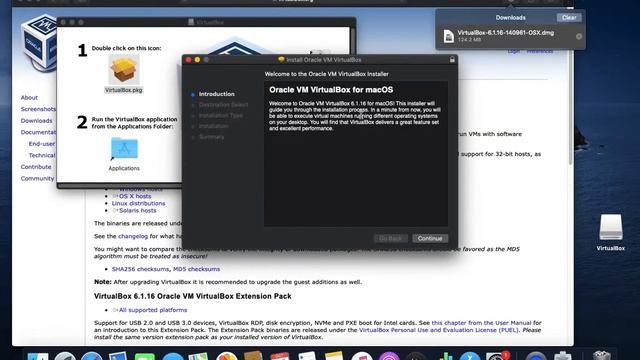Open All supported platforms extension pack link
Image resolution: width=640 pixels, height=360 pixels.
pyautogui.click(x=153, y=310)
